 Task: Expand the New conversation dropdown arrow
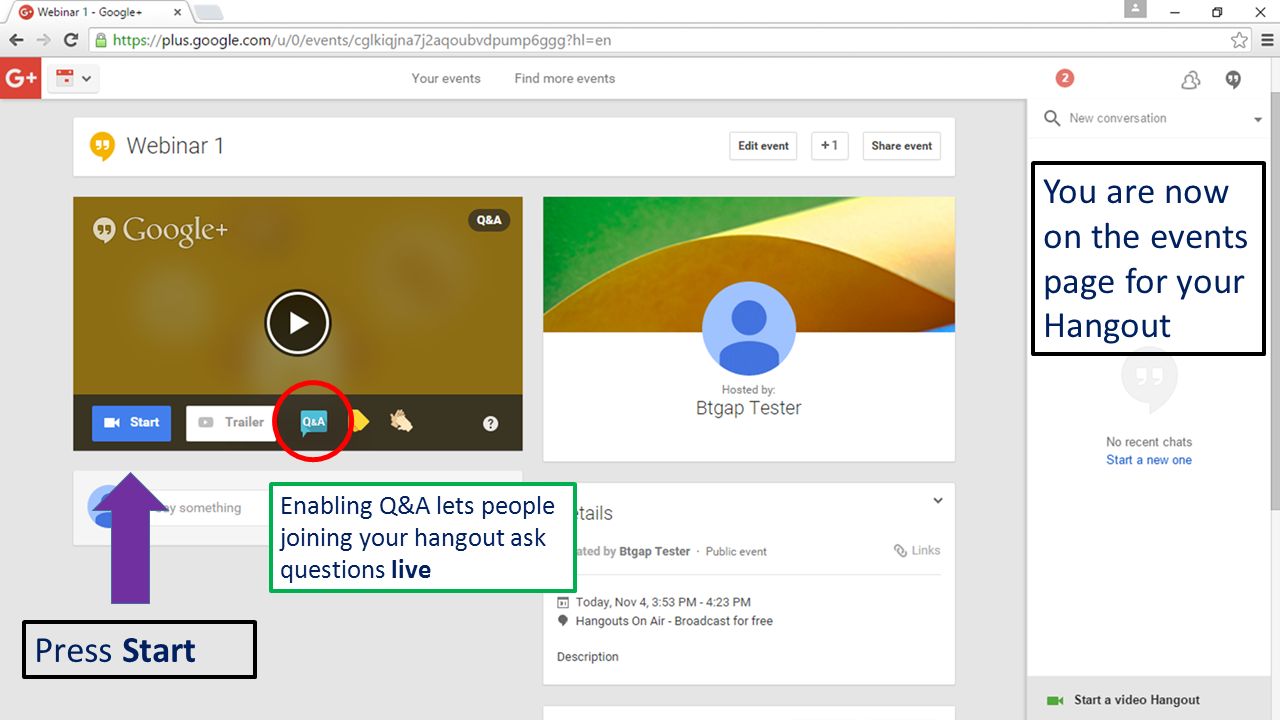pos(1258,120)
